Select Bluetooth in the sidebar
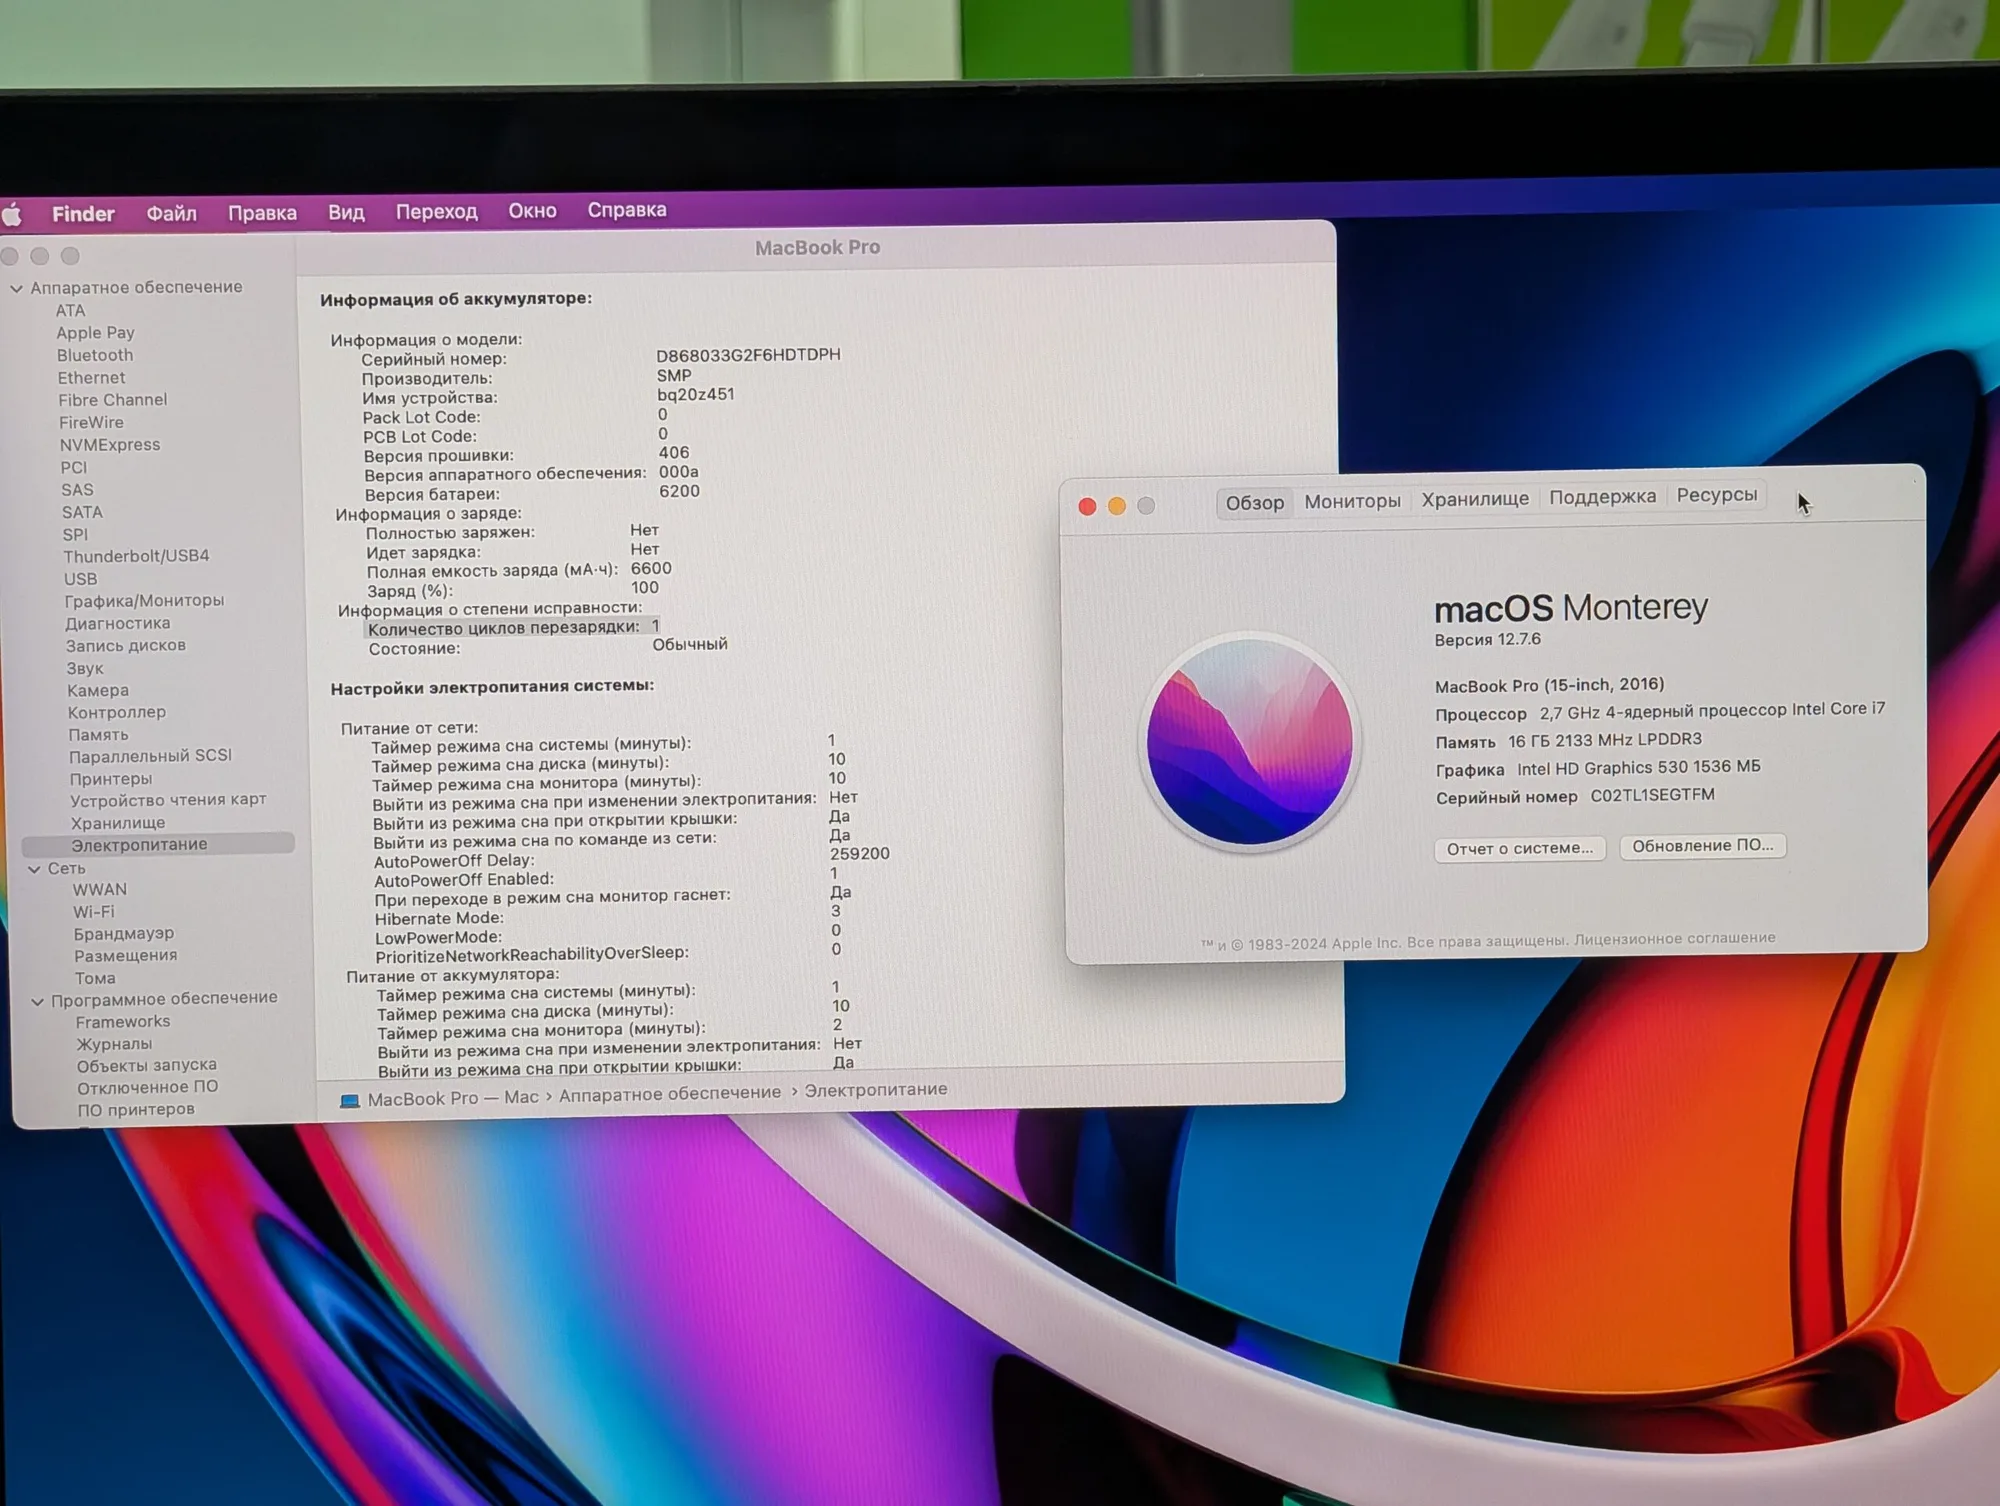 tap(95, 355)
